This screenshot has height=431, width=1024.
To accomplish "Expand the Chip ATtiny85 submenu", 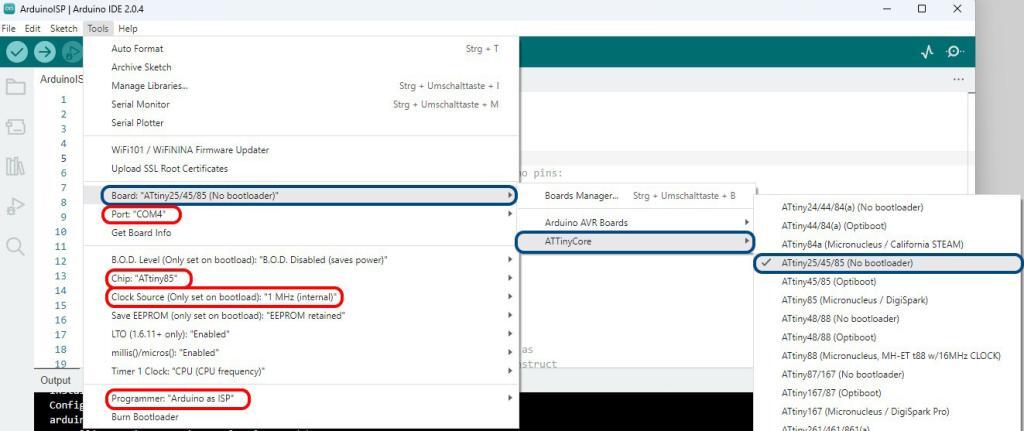I will [301, 278].
